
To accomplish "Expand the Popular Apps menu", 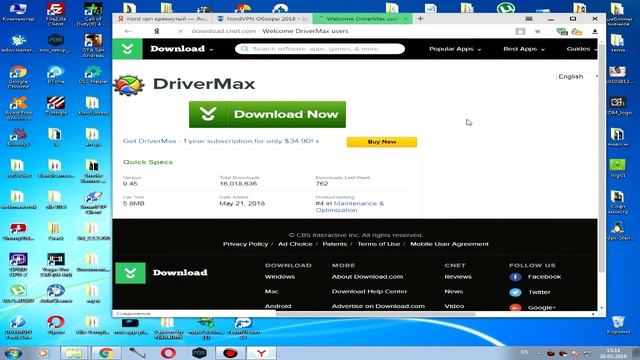I will pyautogui.click(x=455, y=49).
